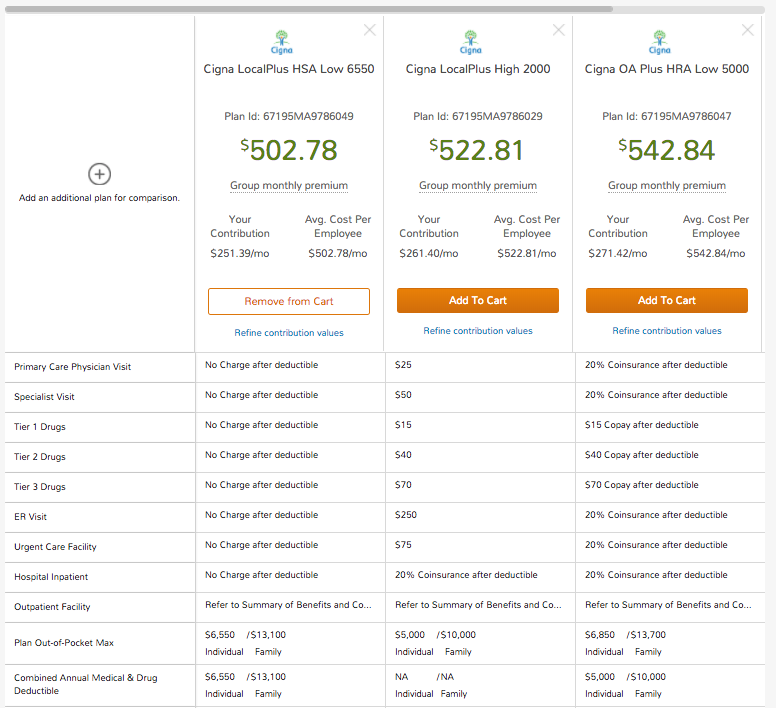Select plan title Cigna OA Plus HRA Low 5000
The image size is (776, 708).
pos(667,69)
